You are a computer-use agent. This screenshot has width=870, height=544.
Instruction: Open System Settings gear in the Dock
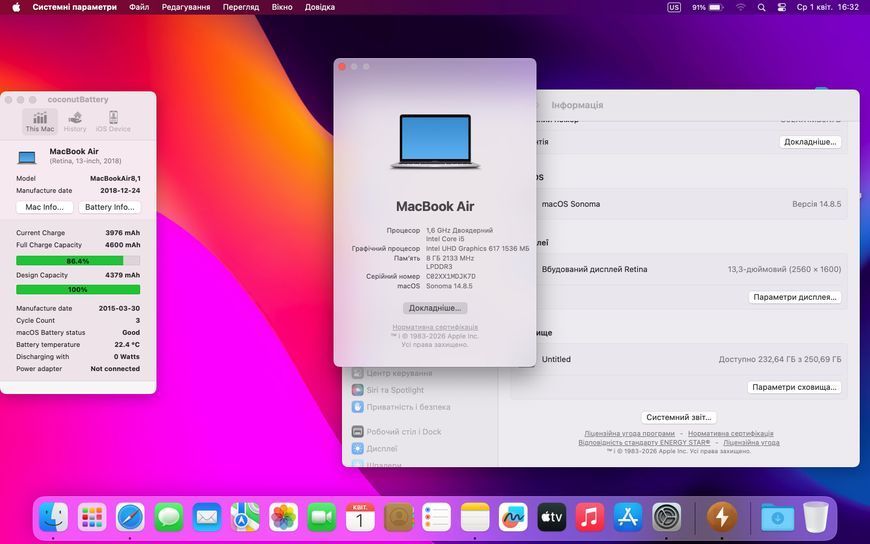[666, 518]
